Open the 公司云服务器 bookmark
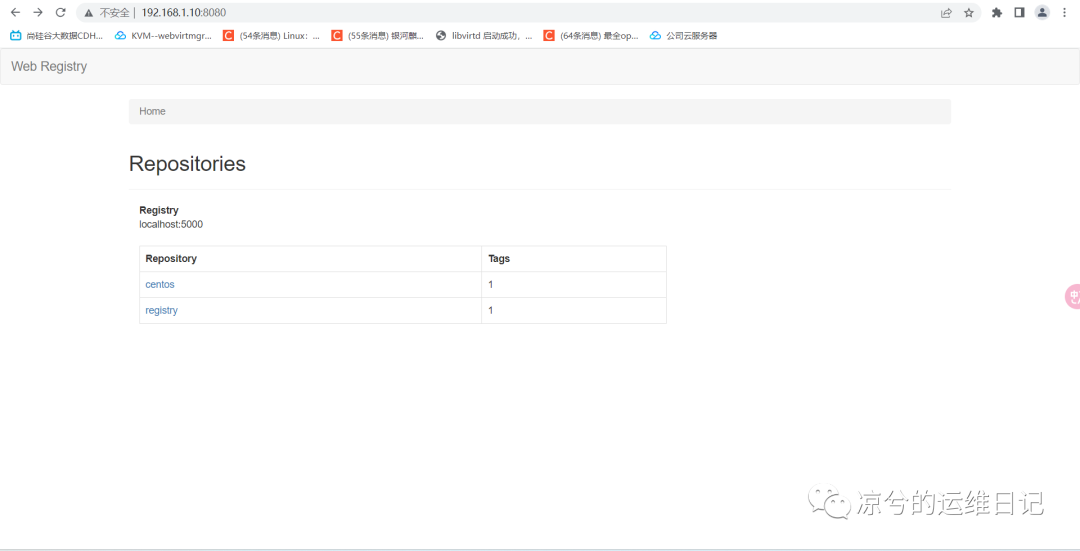This screenshot has height=551, width=1080. click(684, 36)
